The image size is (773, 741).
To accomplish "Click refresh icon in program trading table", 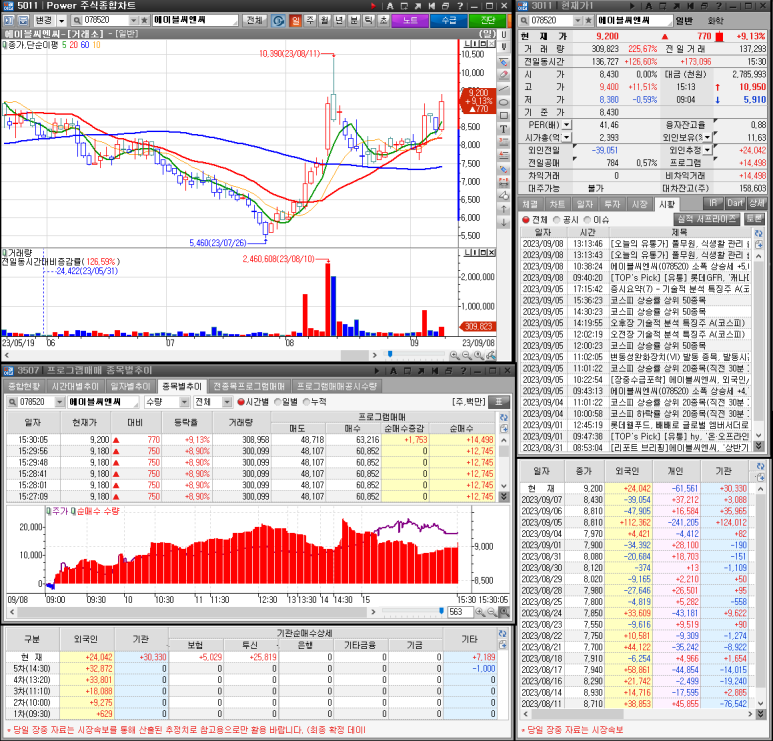I will 503,417.
